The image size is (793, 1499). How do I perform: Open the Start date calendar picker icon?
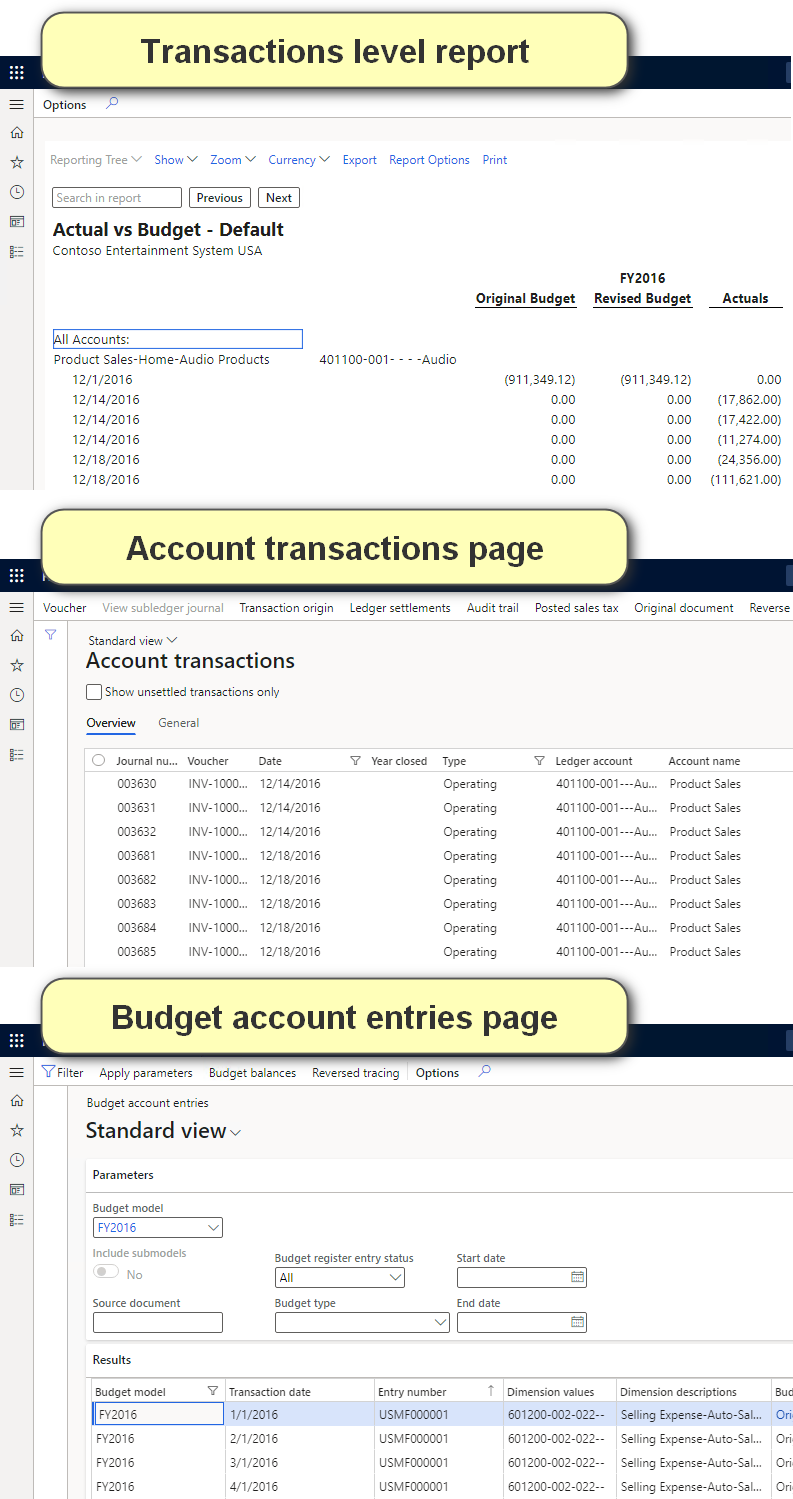(577, 1277)
